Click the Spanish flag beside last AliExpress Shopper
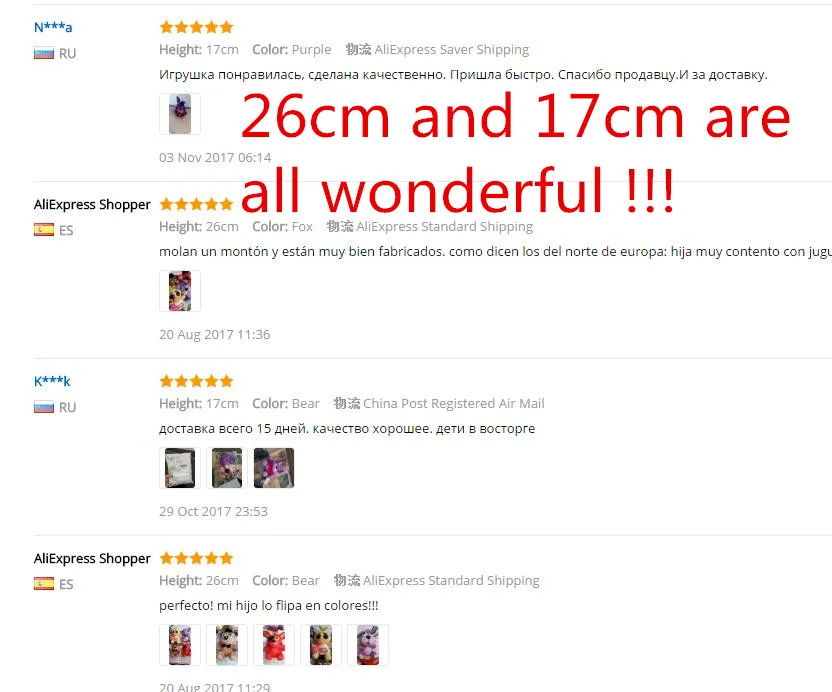This screenshot has width=832, height=692. coord(44,584)
